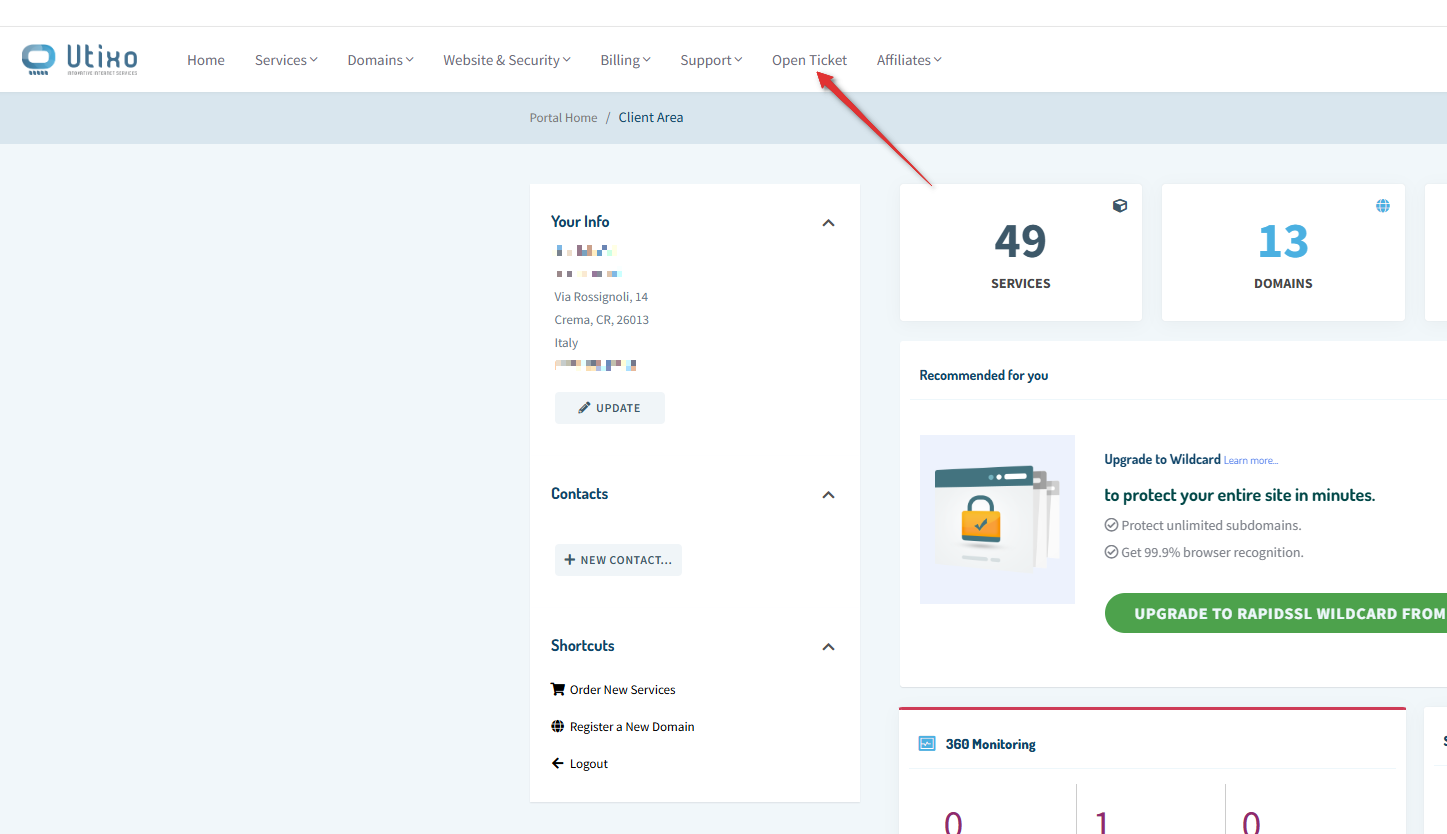Image resolution: width=1447 pixels, height=834 pixels.
Task: Click the Recommended for you heading
Action: [984, 375]
